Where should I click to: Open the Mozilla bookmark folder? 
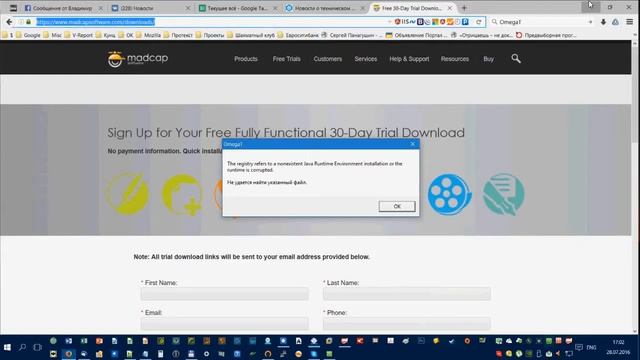(149, 36)
